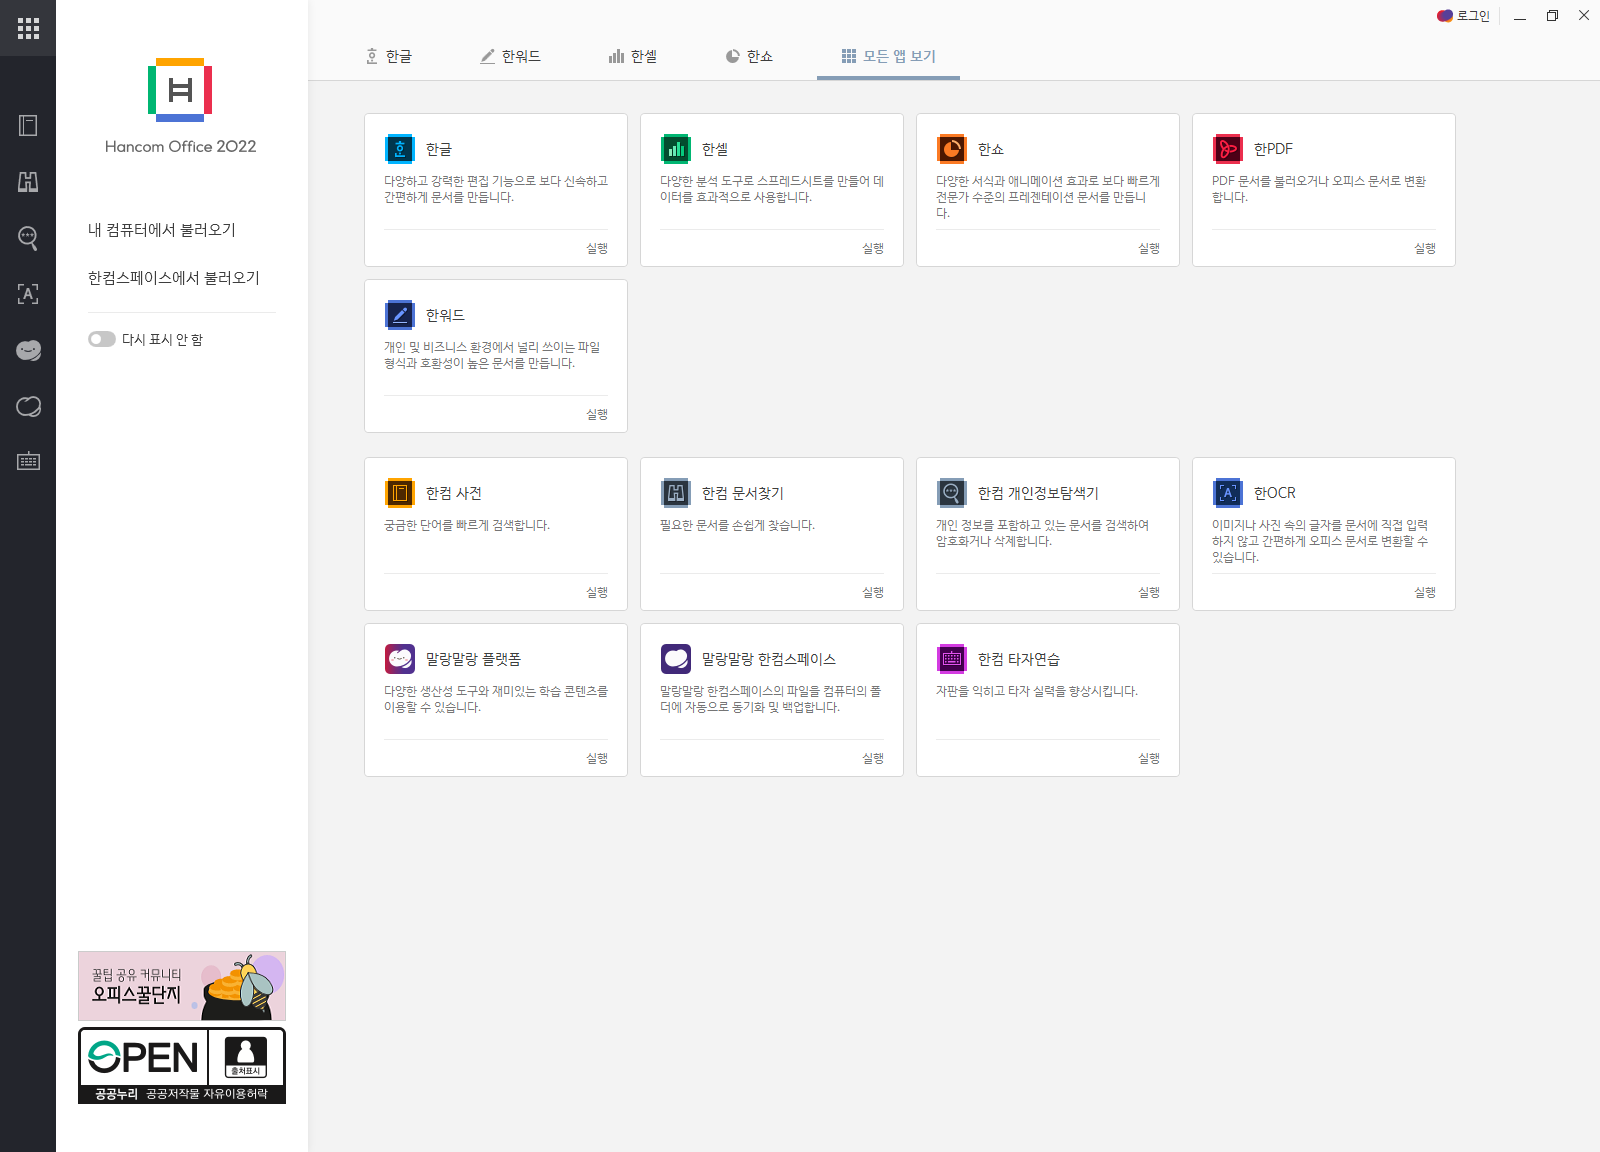Click the 한OCR card icon
The height and width of the screenshot is (1152, 1600).
tap(1228, 493)
